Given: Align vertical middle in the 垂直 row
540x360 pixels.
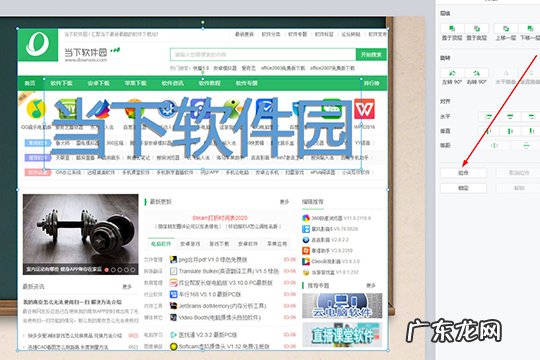Looking at the screenshot, I should click(510, 131).
